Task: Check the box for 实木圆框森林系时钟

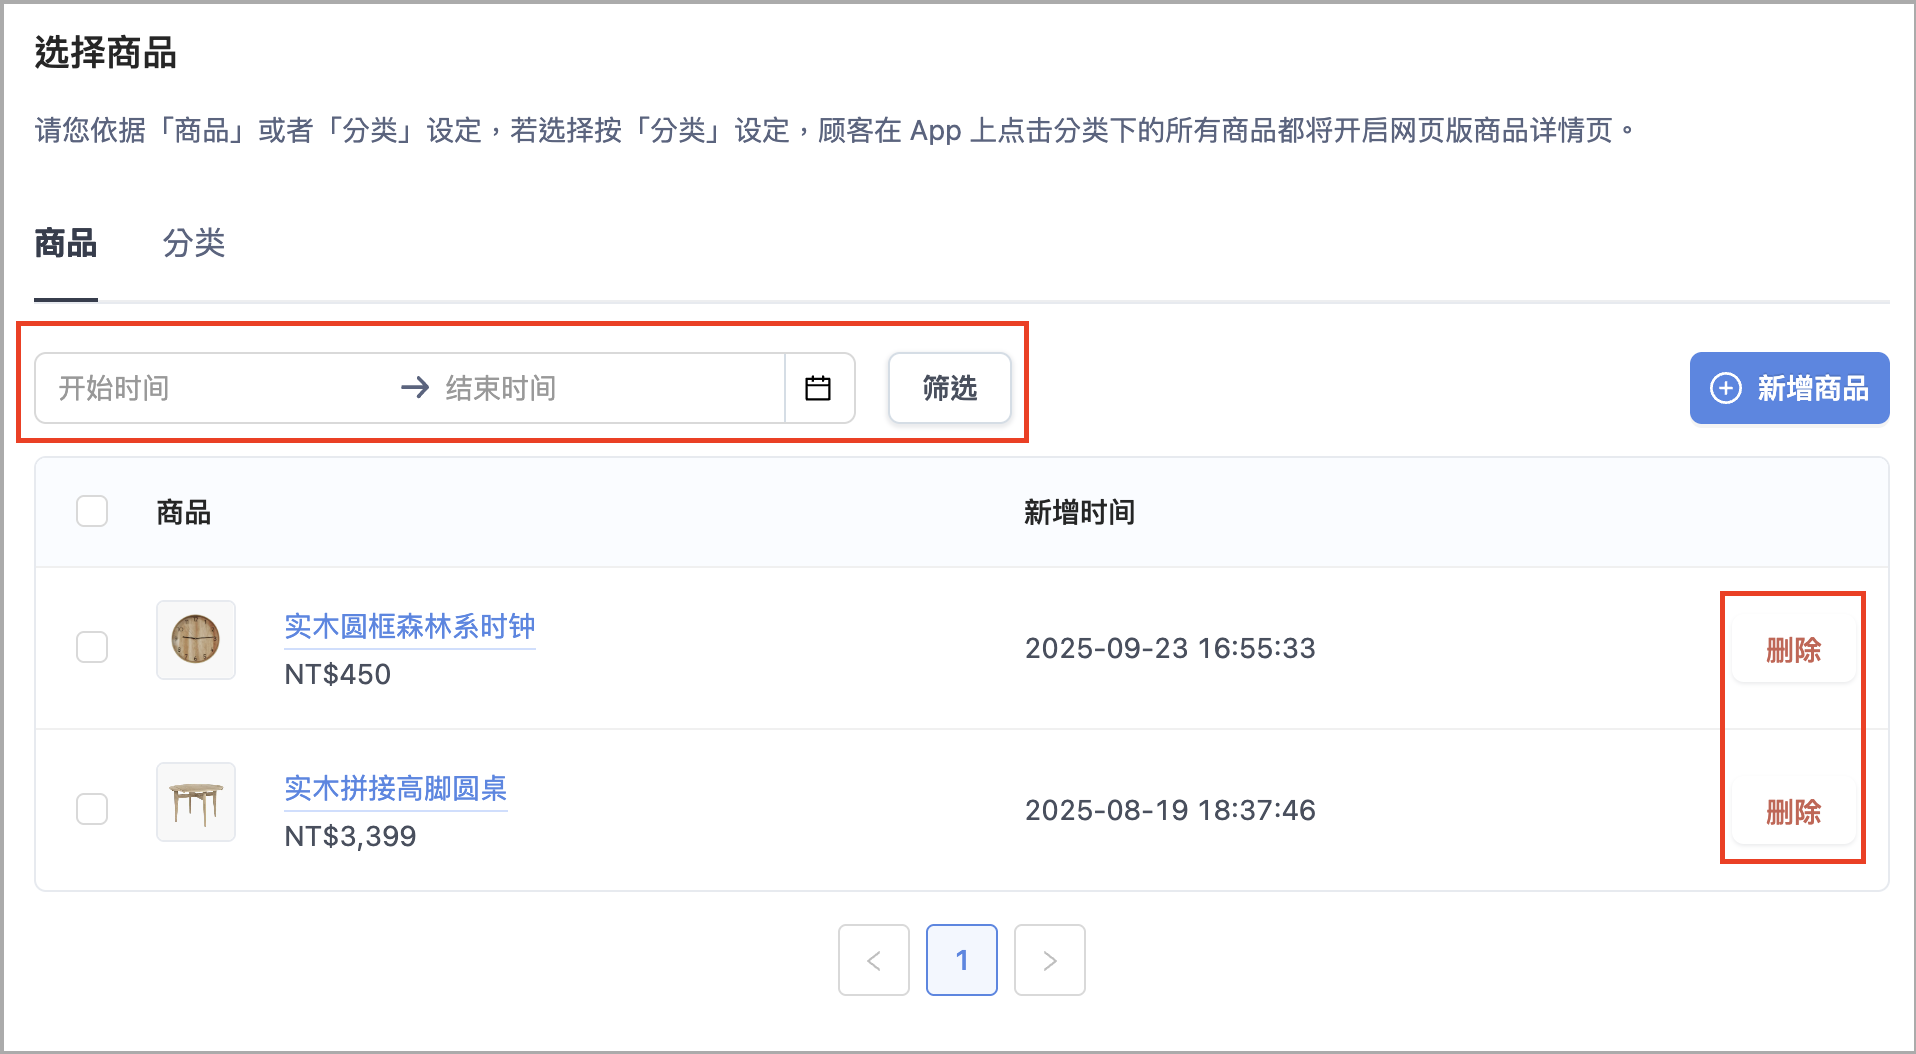Action: 92,647
